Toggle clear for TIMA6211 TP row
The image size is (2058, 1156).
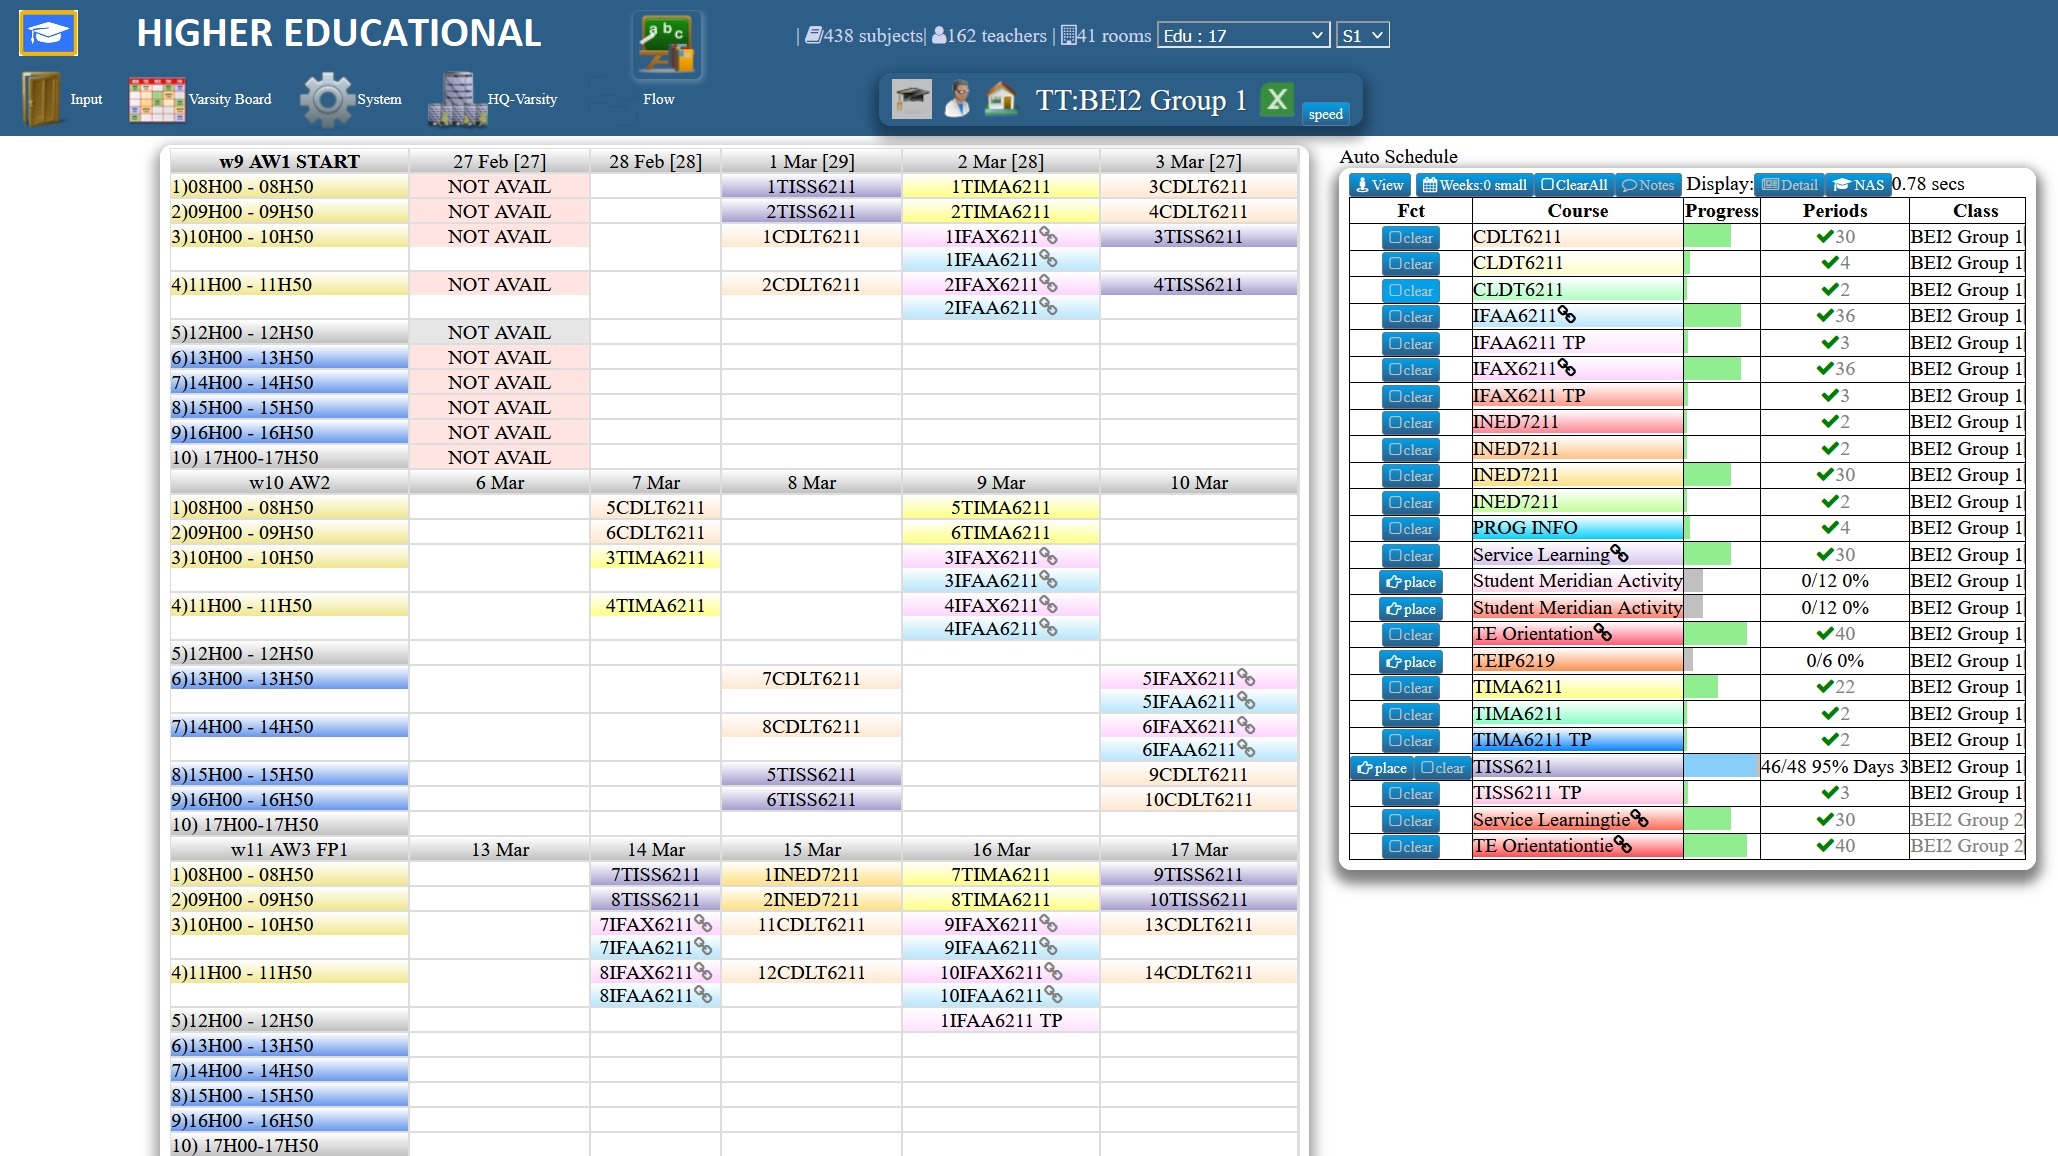pos(1410,741)
